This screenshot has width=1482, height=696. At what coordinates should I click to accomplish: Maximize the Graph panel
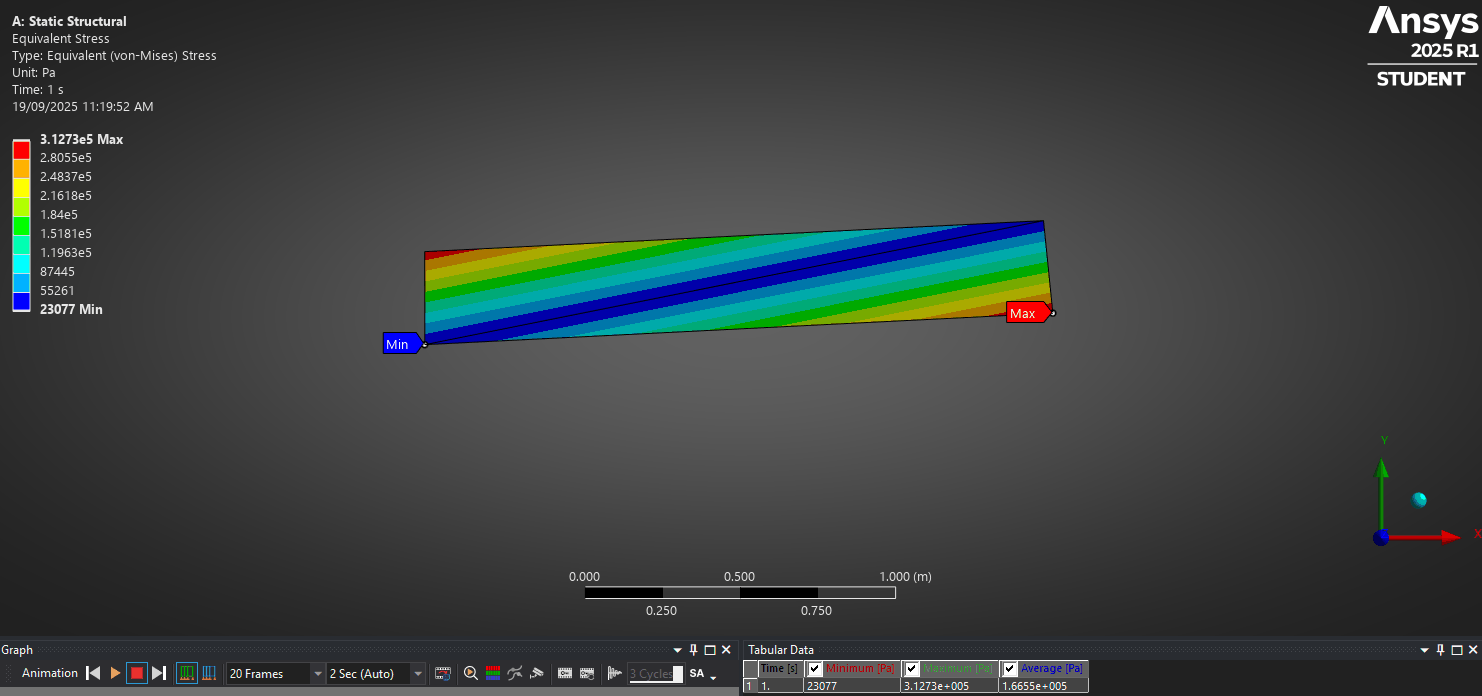click(710, 650)
